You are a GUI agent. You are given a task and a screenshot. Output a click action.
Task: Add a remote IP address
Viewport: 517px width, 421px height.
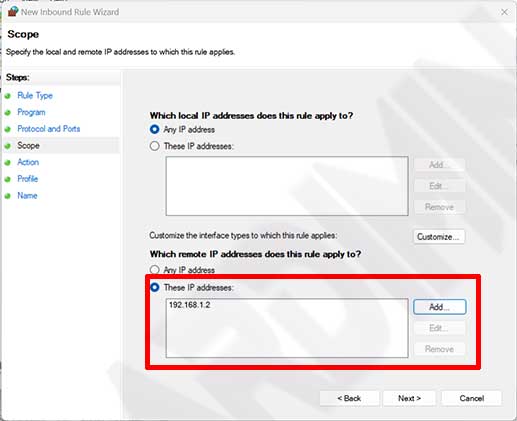tap(440, 307)
